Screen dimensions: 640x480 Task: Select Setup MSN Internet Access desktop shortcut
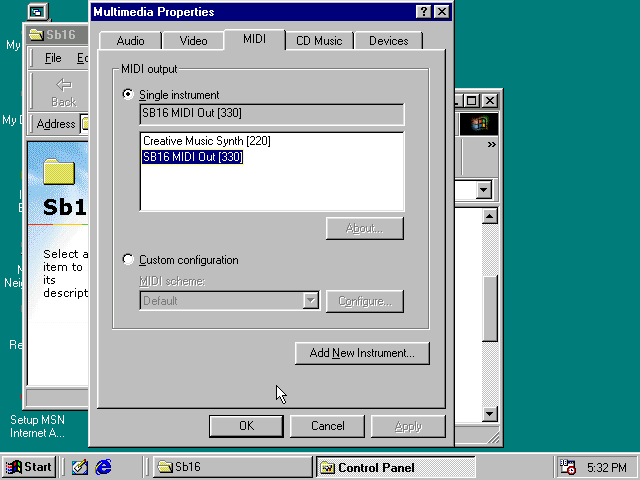37,426
